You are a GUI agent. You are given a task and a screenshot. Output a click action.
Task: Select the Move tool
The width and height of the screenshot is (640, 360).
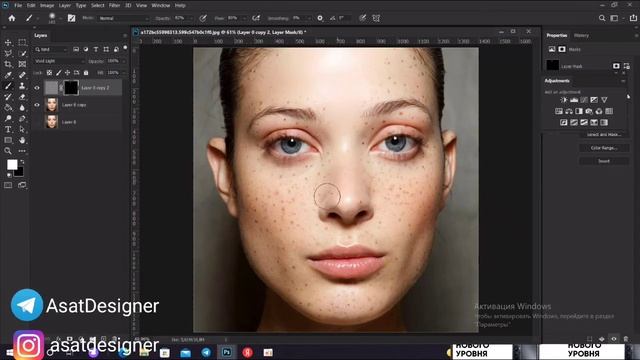(8, 42)
